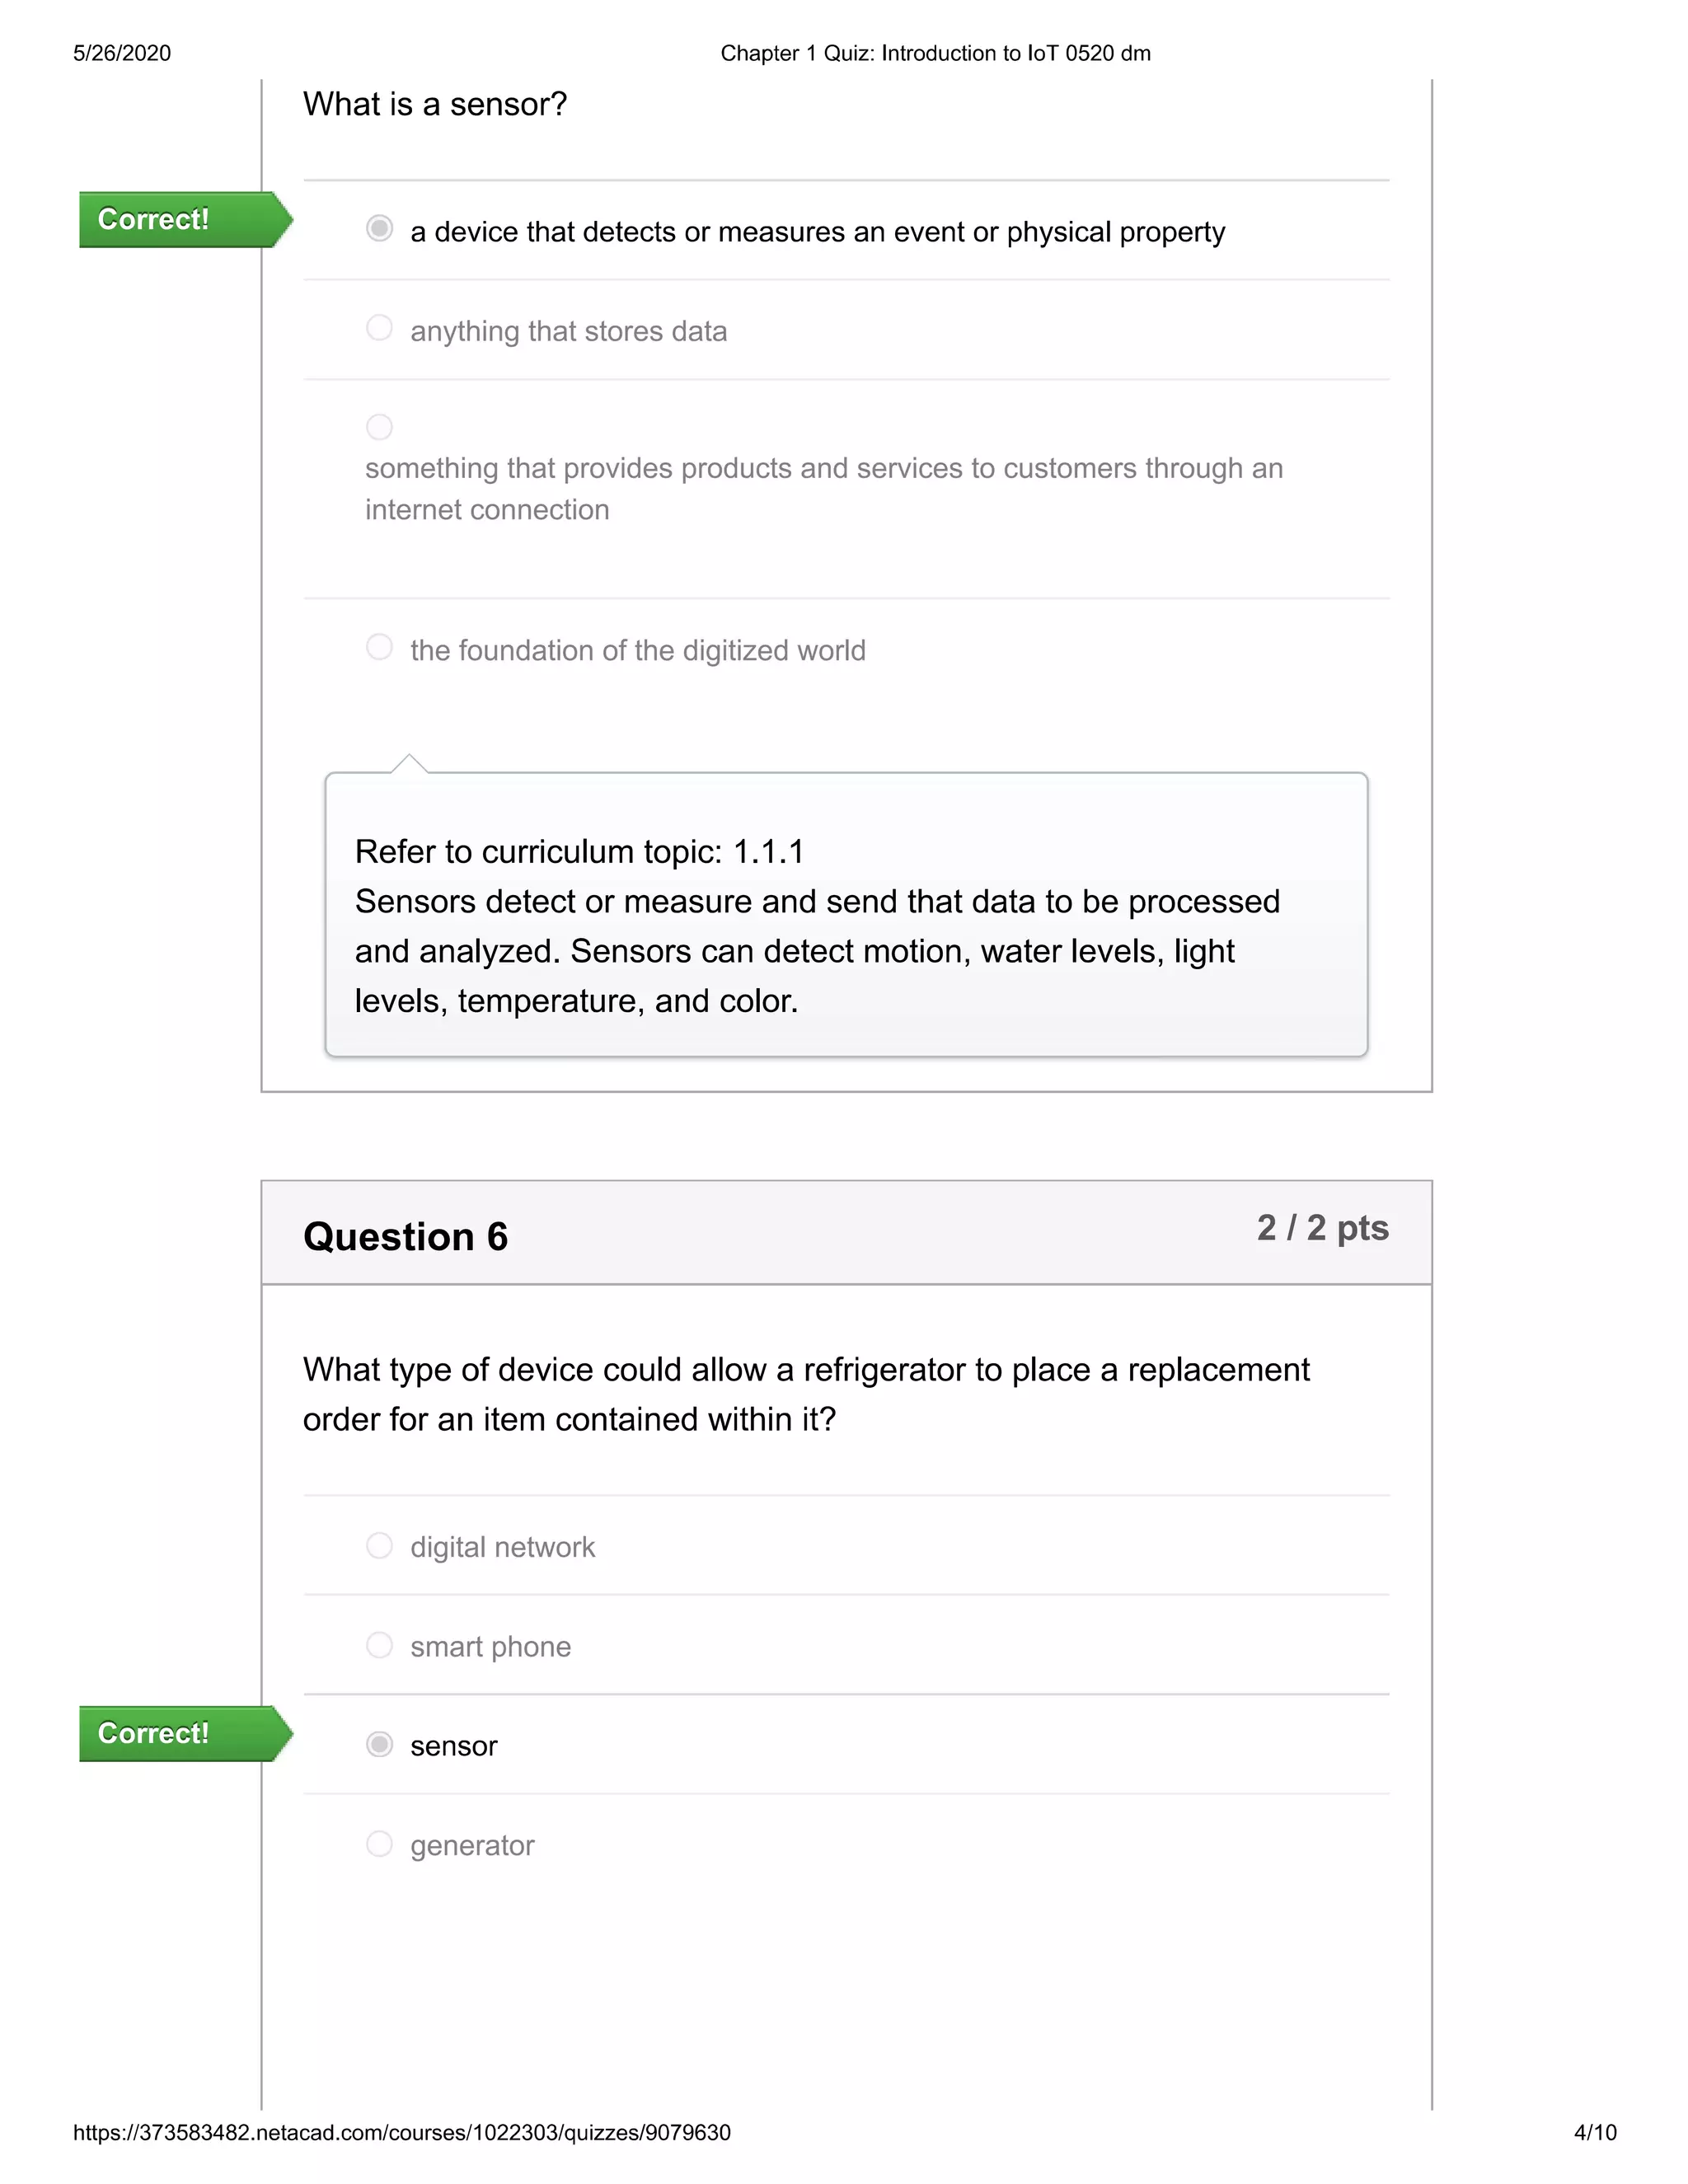Select radio for 'anything that stores data'

379,328
